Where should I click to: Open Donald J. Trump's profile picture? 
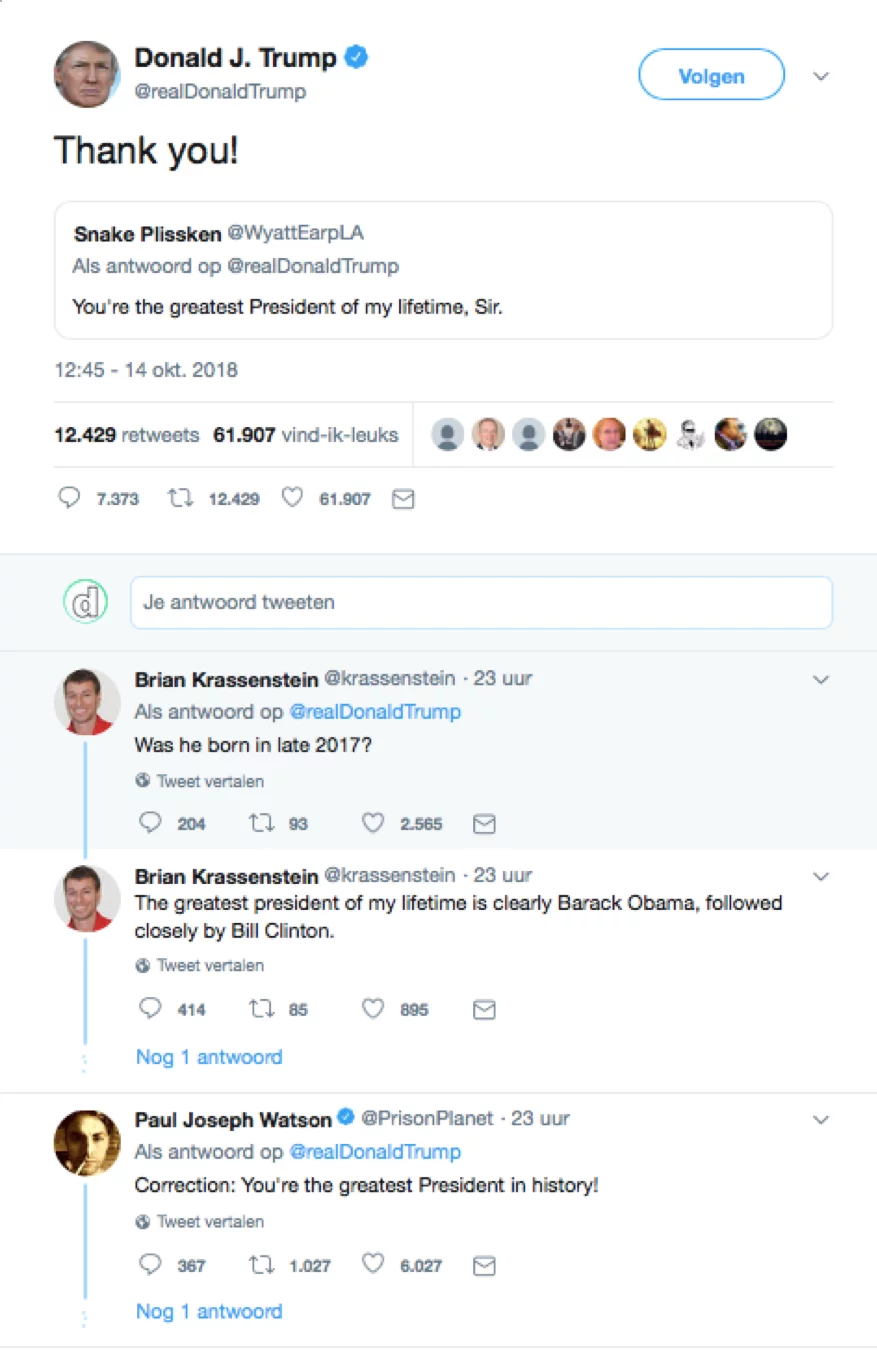click(86, 75)
